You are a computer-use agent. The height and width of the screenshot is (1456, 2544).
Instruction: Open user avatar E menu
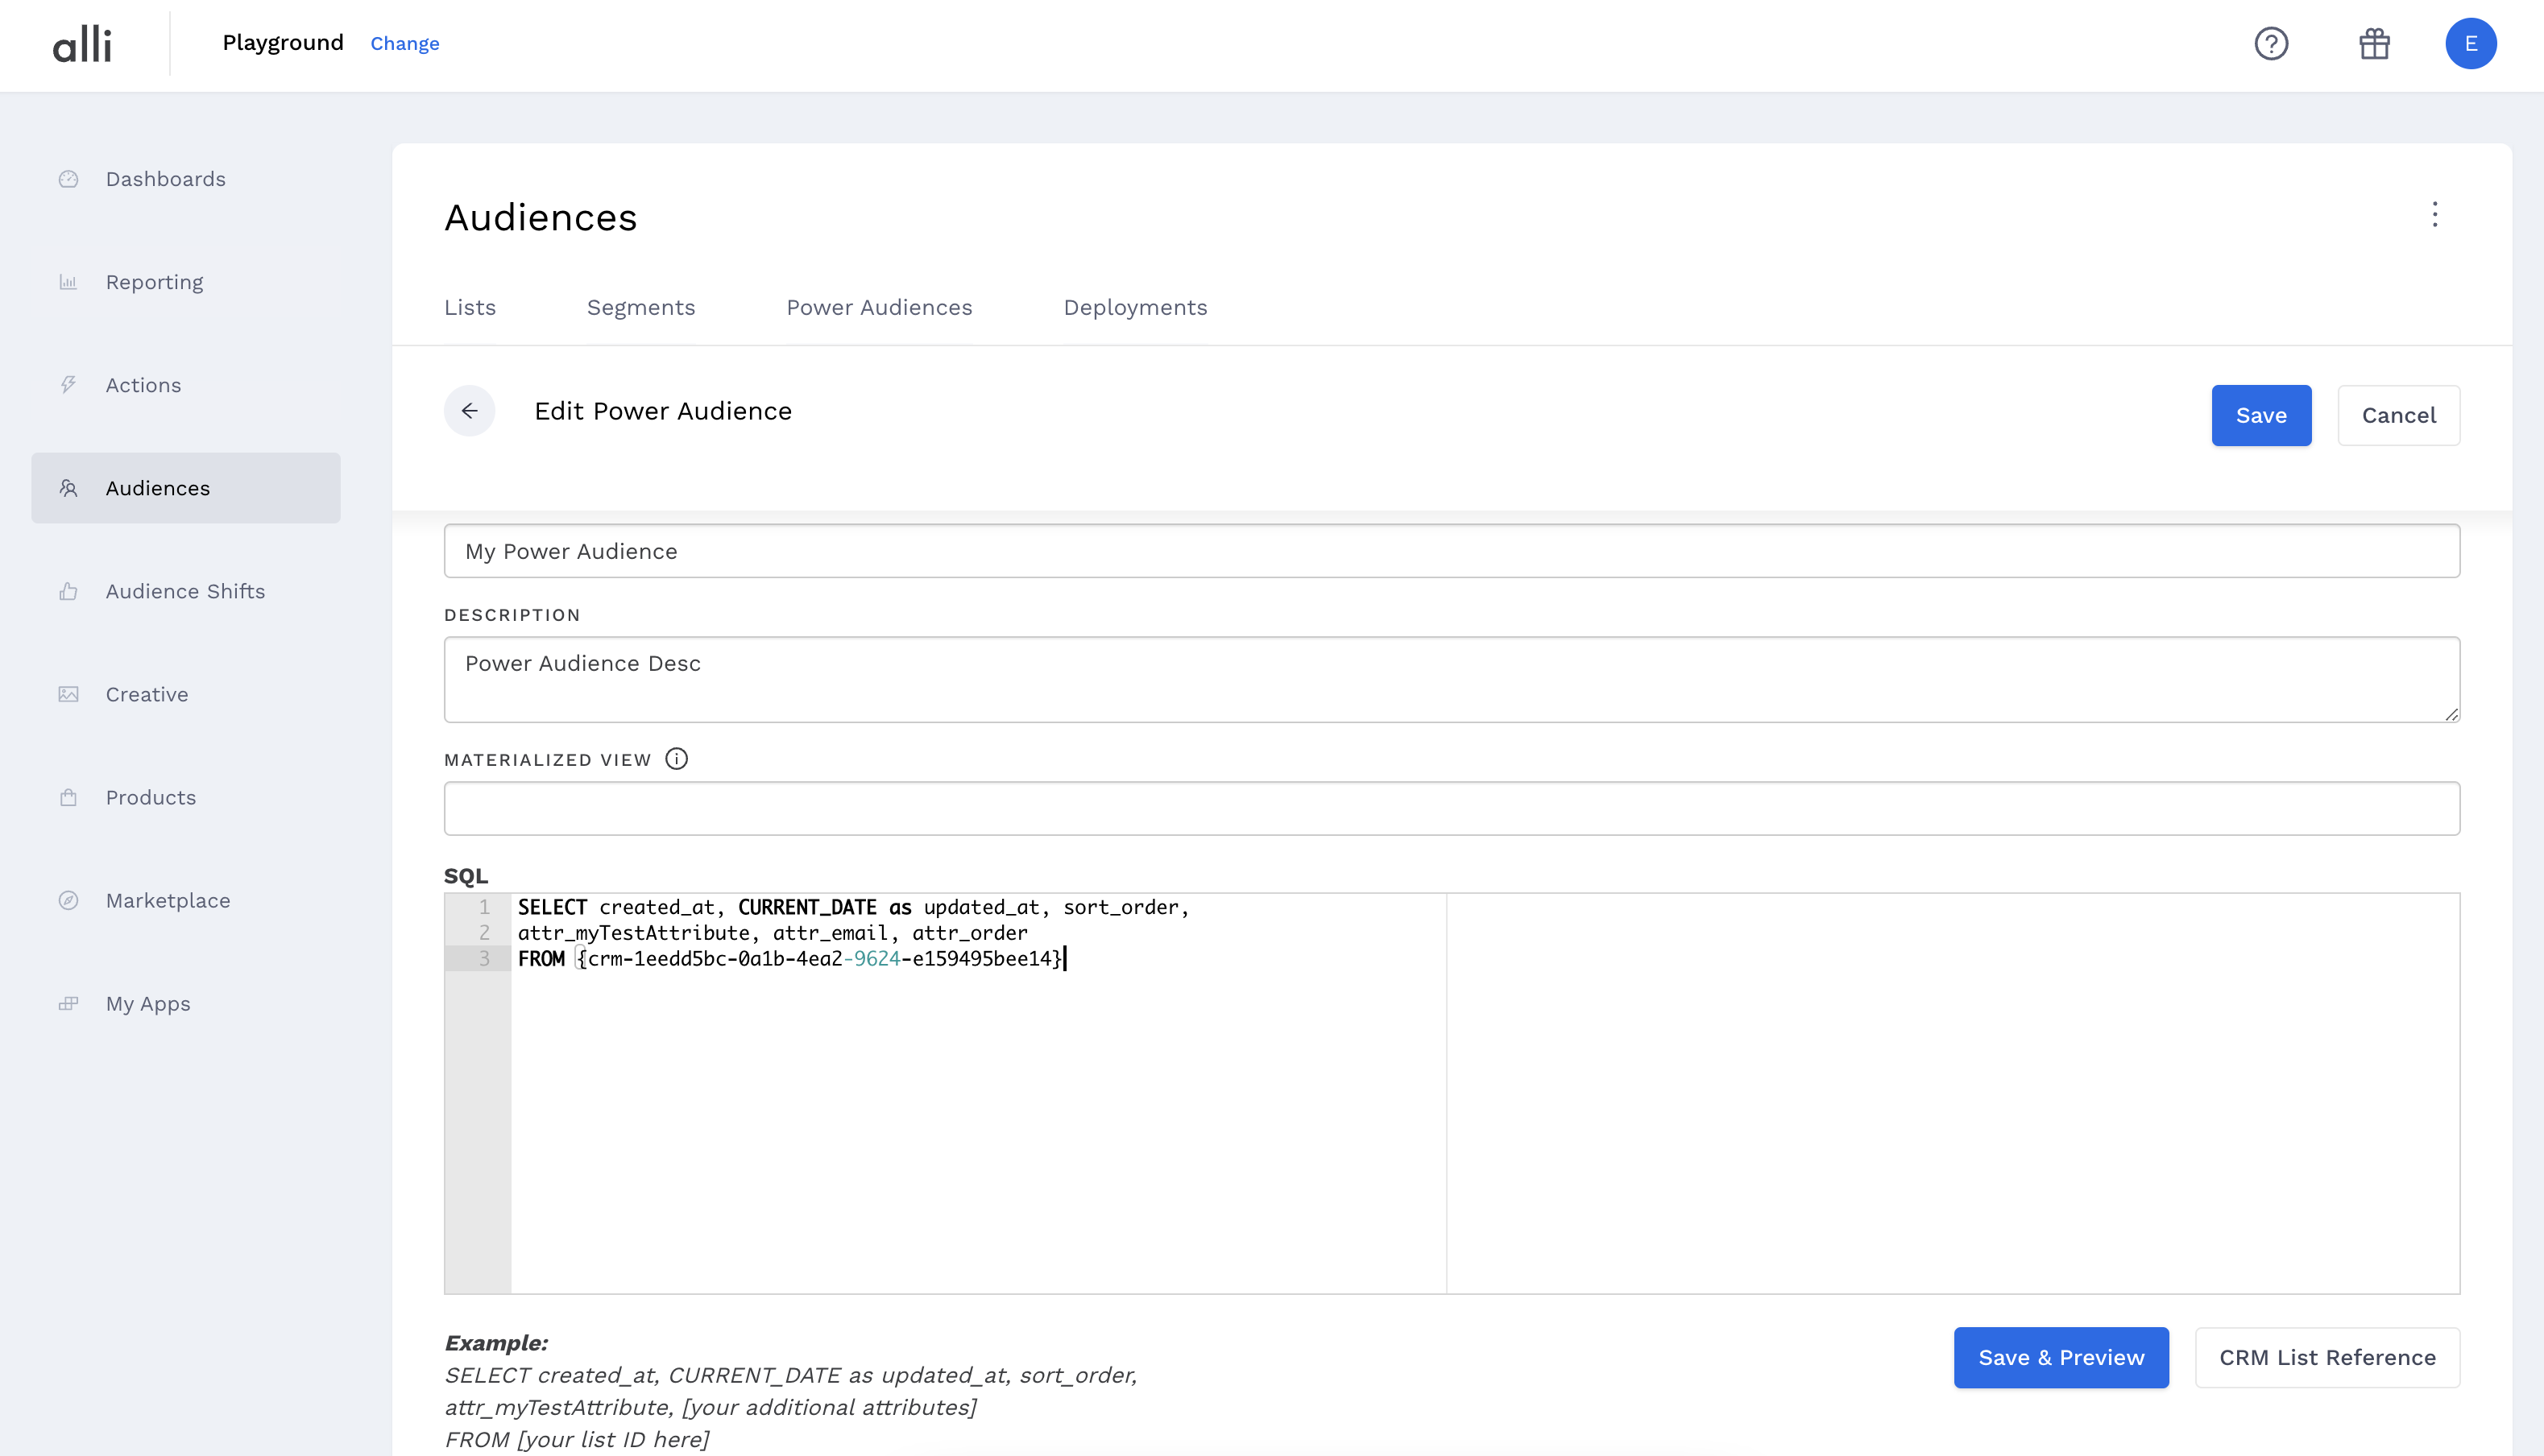(2470, 43)
